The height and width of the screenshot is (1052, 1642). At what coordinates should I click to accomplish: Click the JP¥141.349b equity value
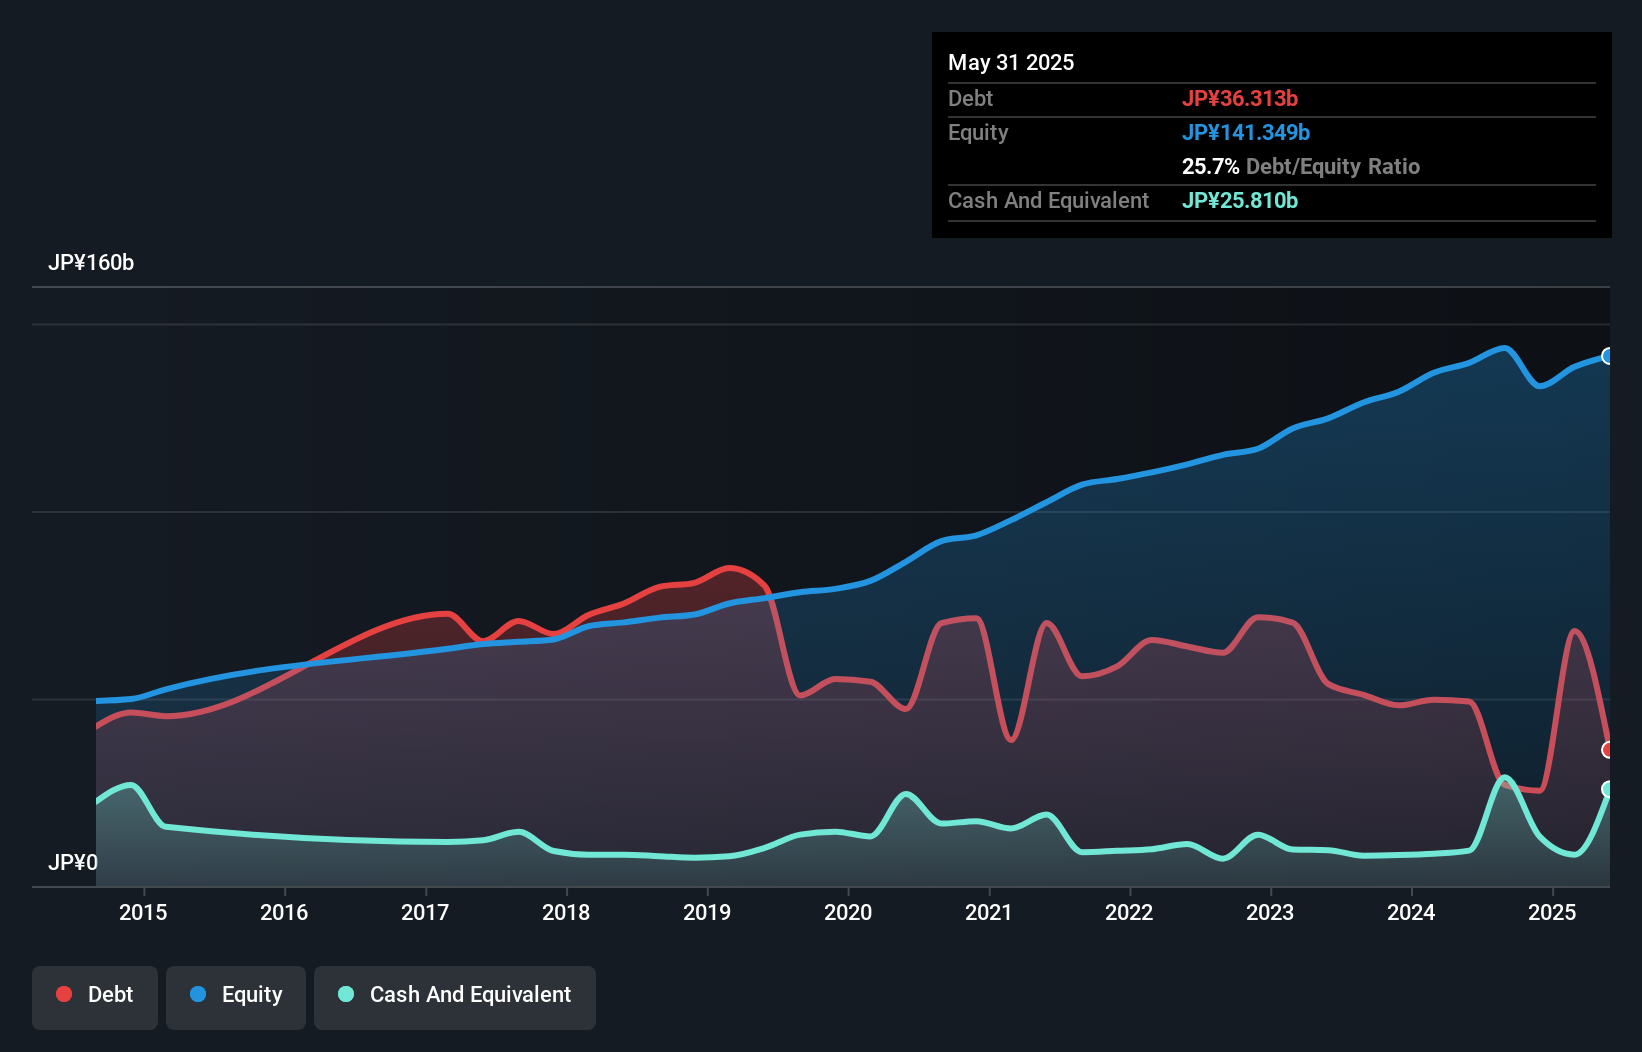click(x=1246, y=132)
